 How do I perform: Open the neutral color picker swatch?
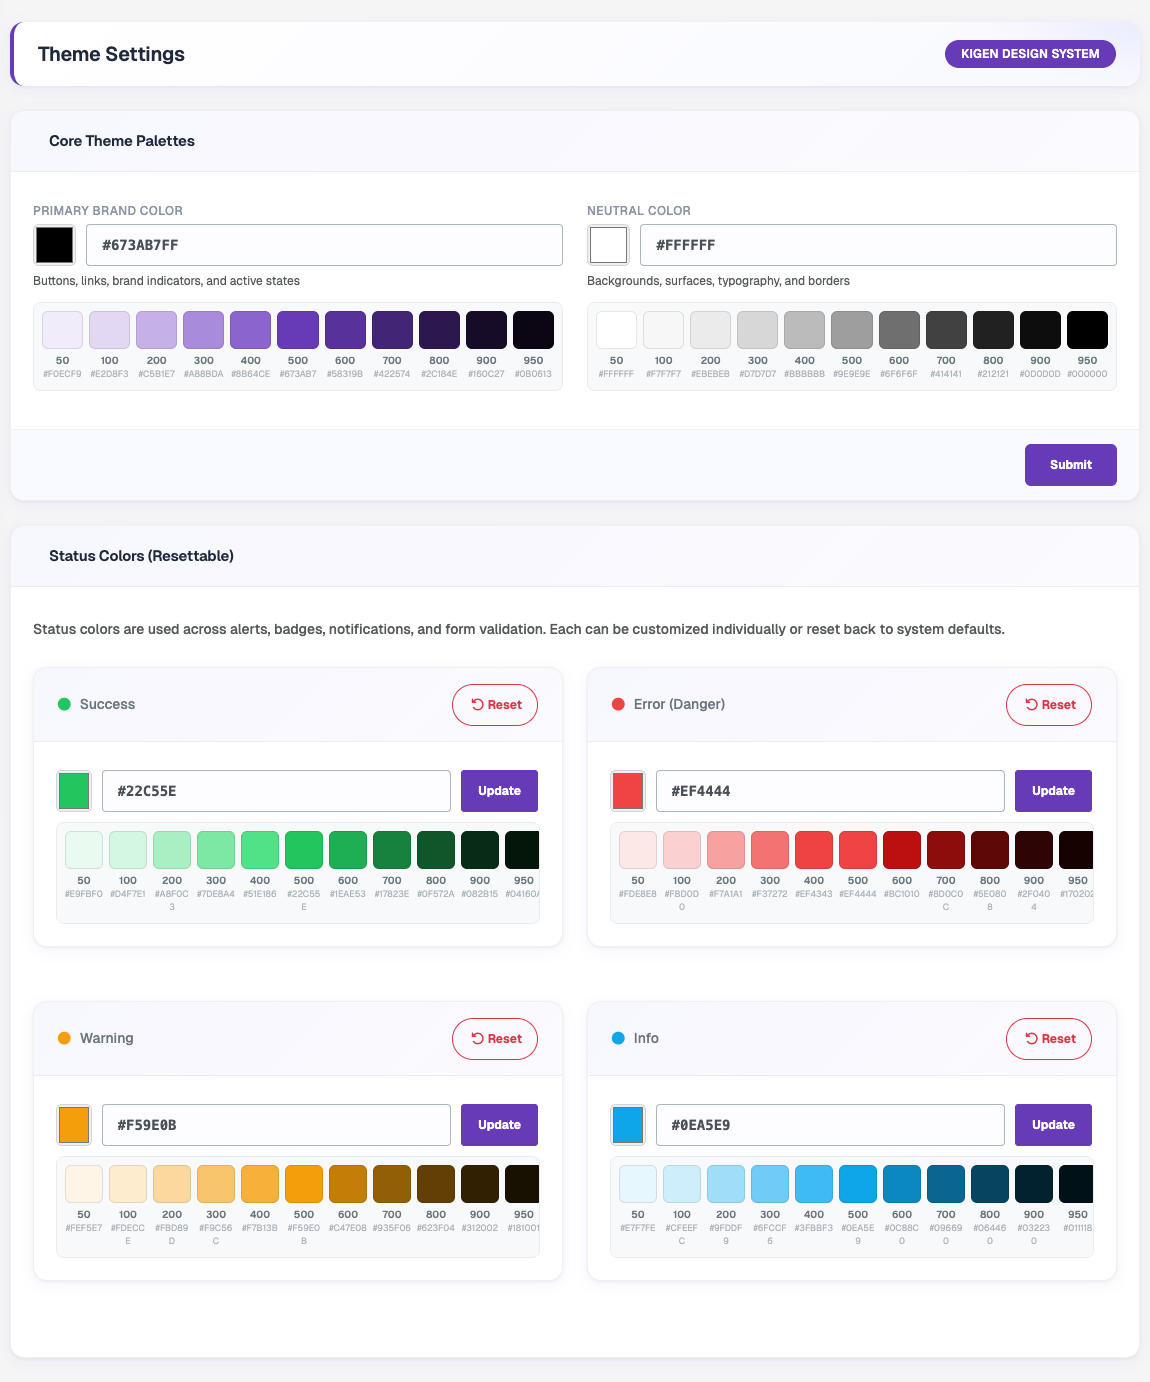click(x=608, y=245)
